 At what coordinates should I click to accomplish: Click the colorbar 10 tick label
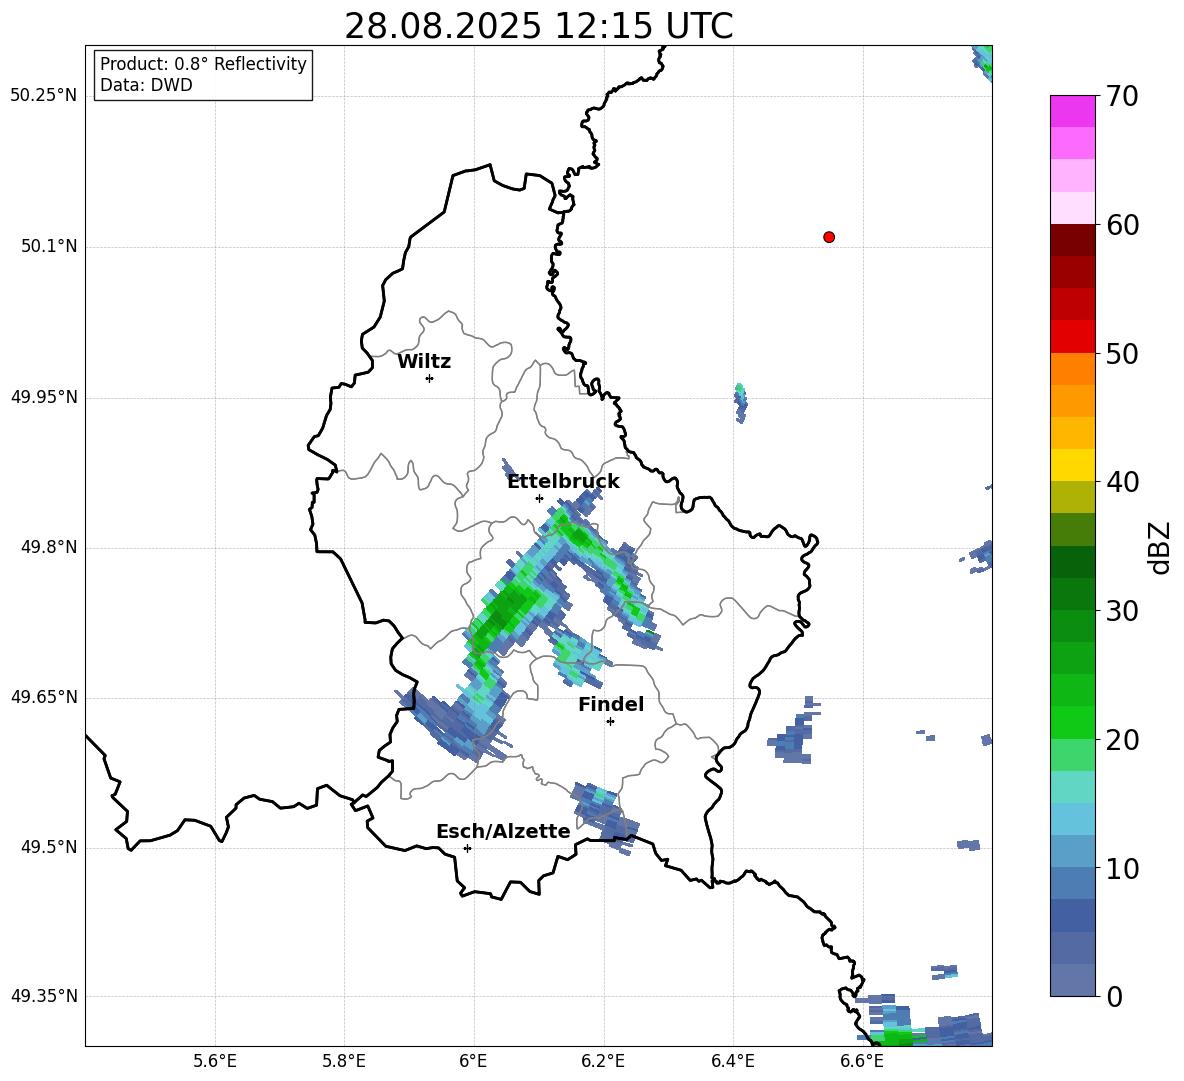[1122, 869]
